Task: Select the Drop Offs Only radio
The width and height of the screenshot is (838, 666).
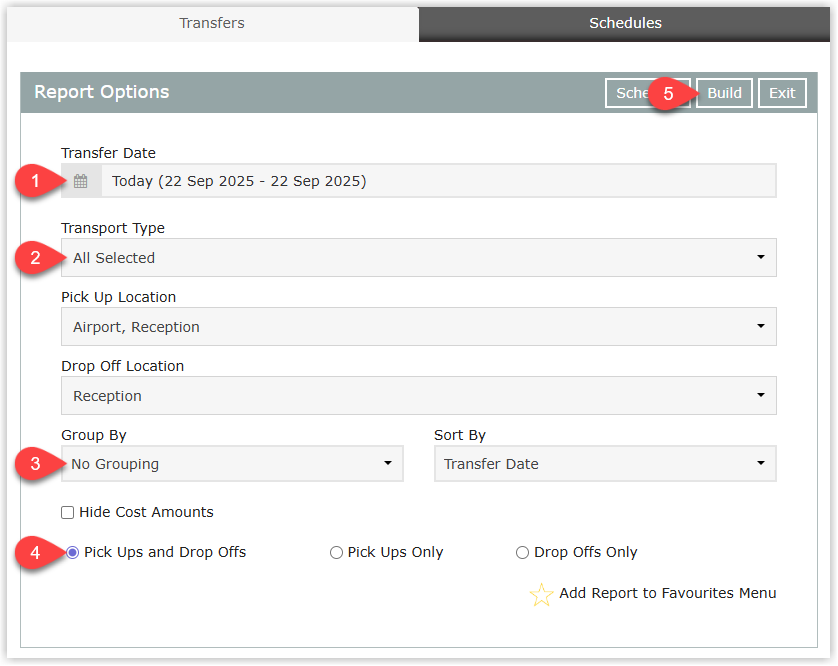Action: pyautogui.click(x=522, y=552)
